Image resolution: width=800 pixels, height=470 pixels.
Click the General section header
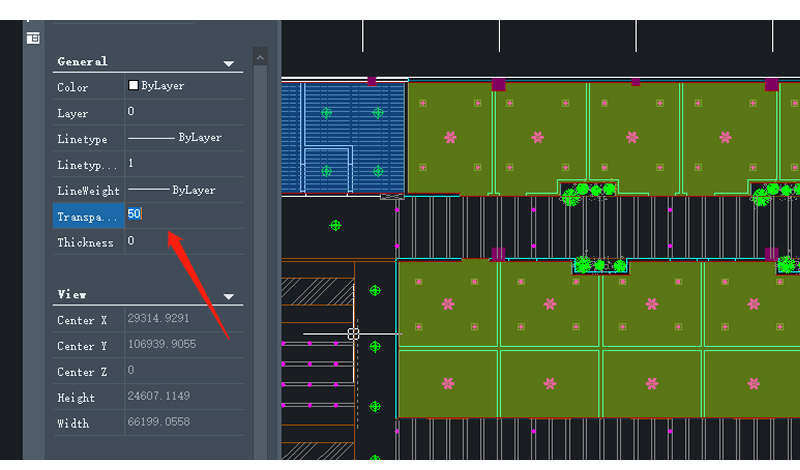pos(83,62)
